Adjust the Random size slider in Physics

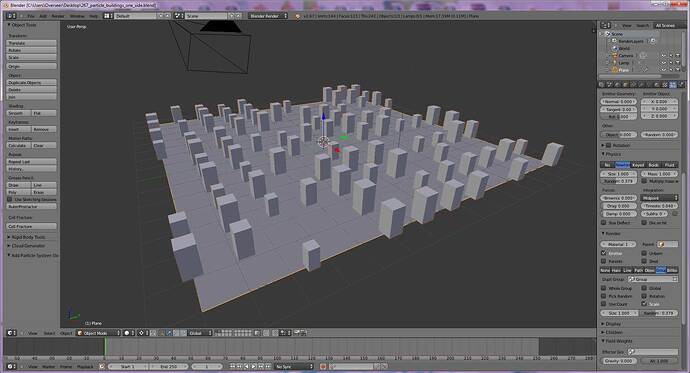coord(618,181)
